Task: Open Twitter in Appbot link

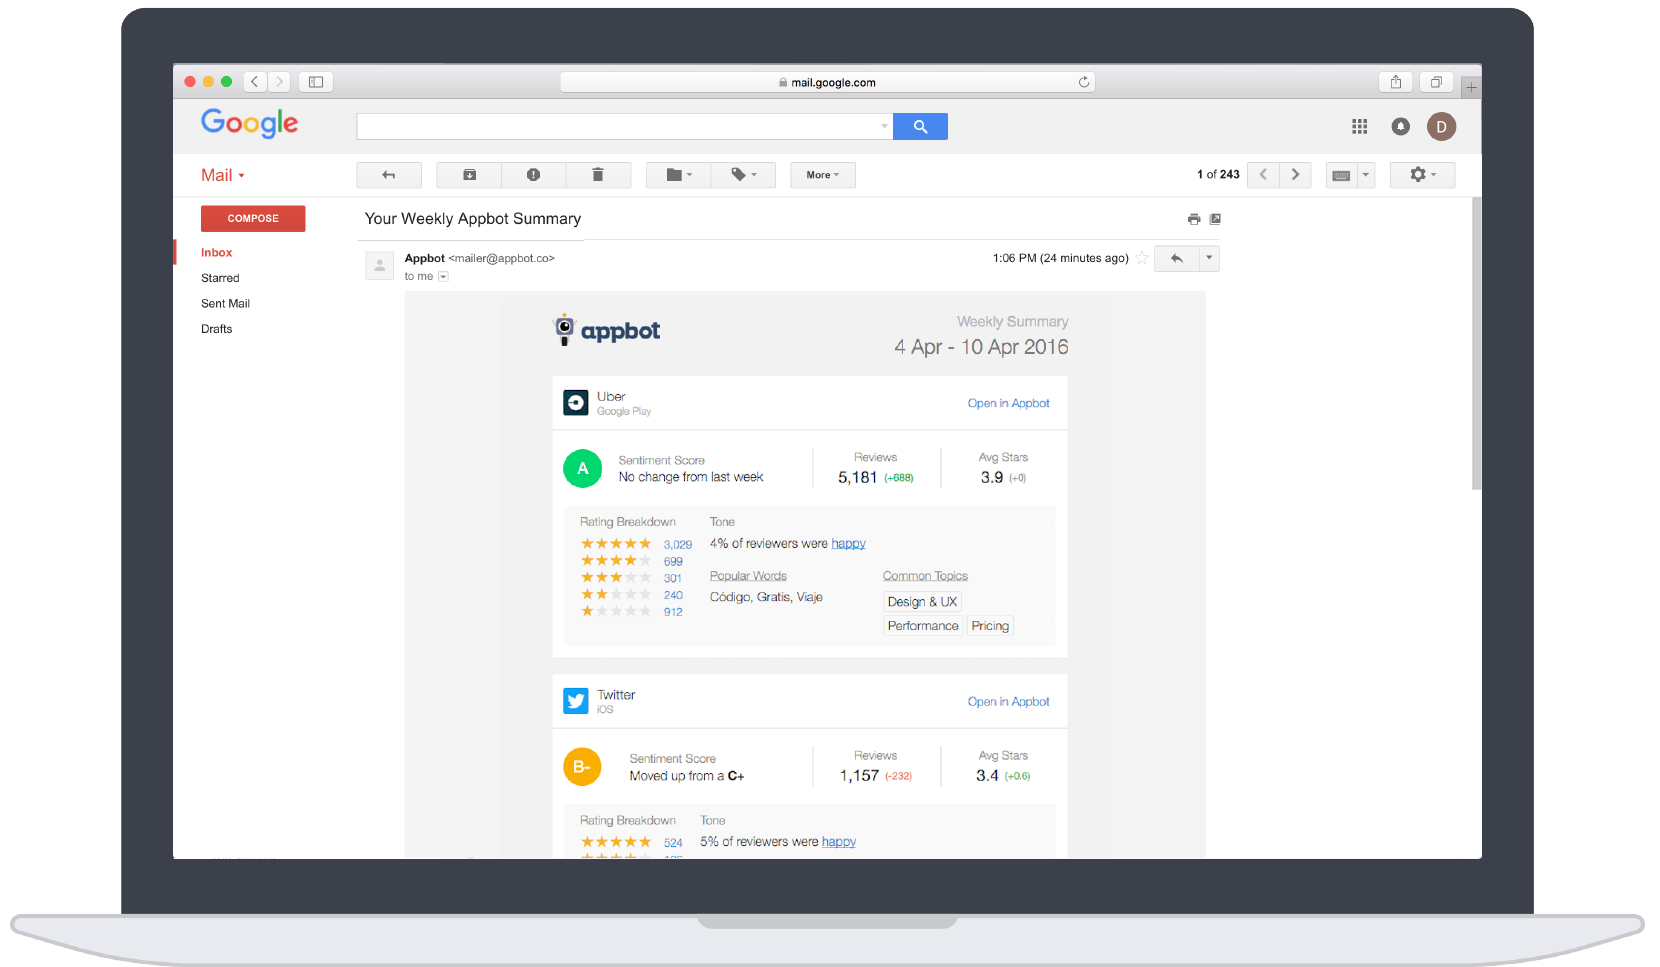Action: pos(1009,701)
